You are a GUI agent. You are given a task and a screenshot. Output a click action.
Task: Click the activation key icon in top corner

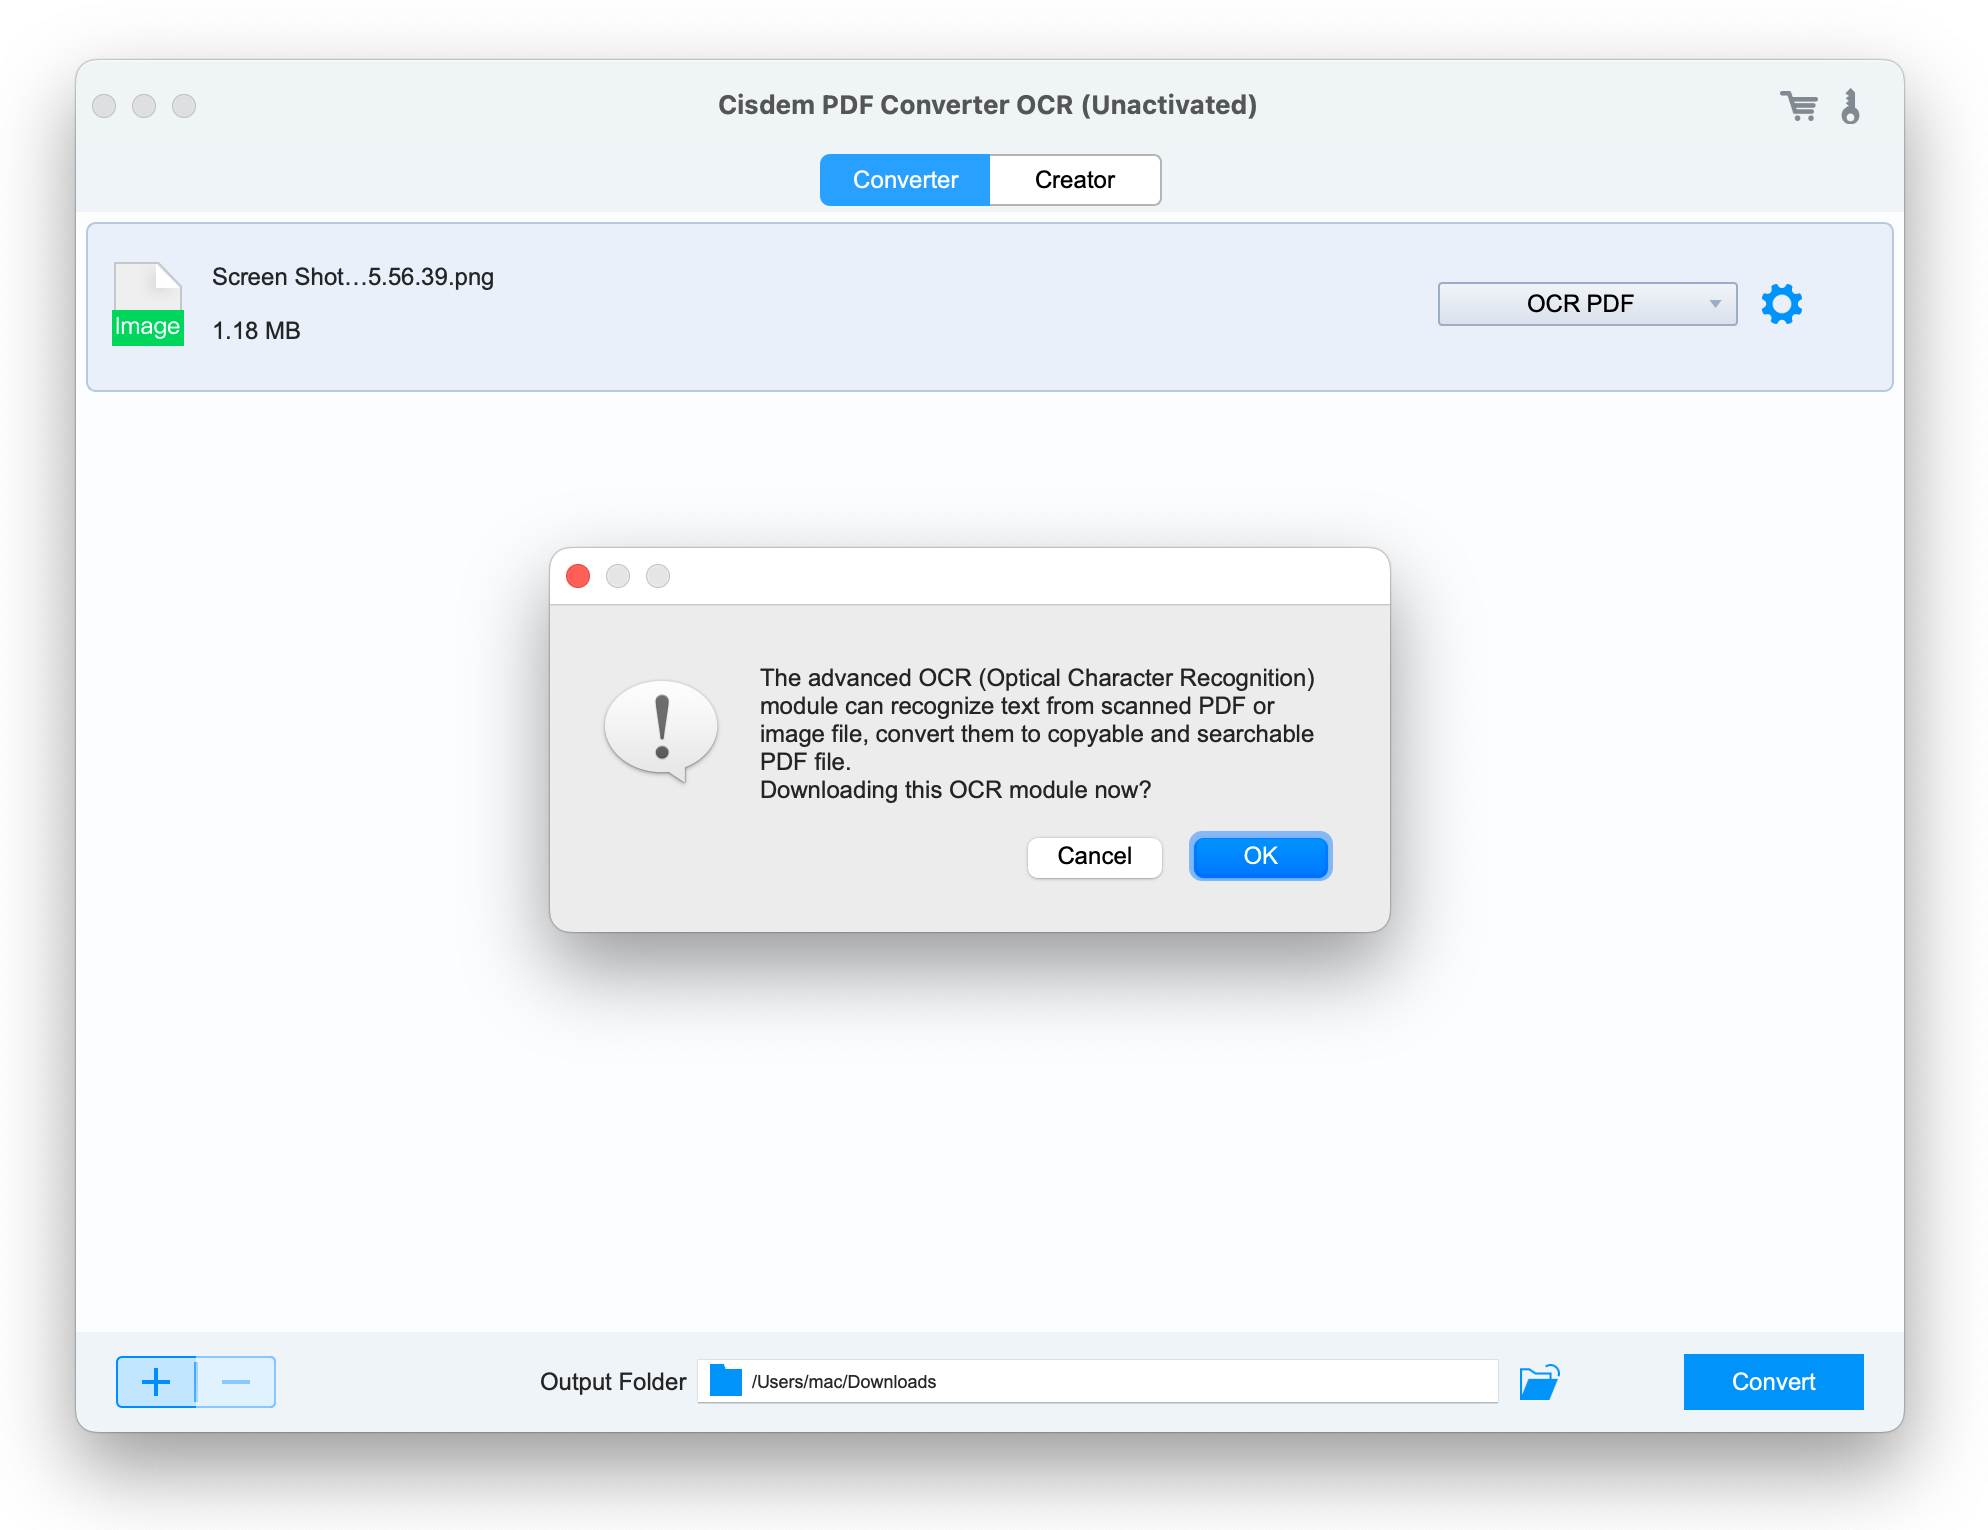click(1851, 107)
